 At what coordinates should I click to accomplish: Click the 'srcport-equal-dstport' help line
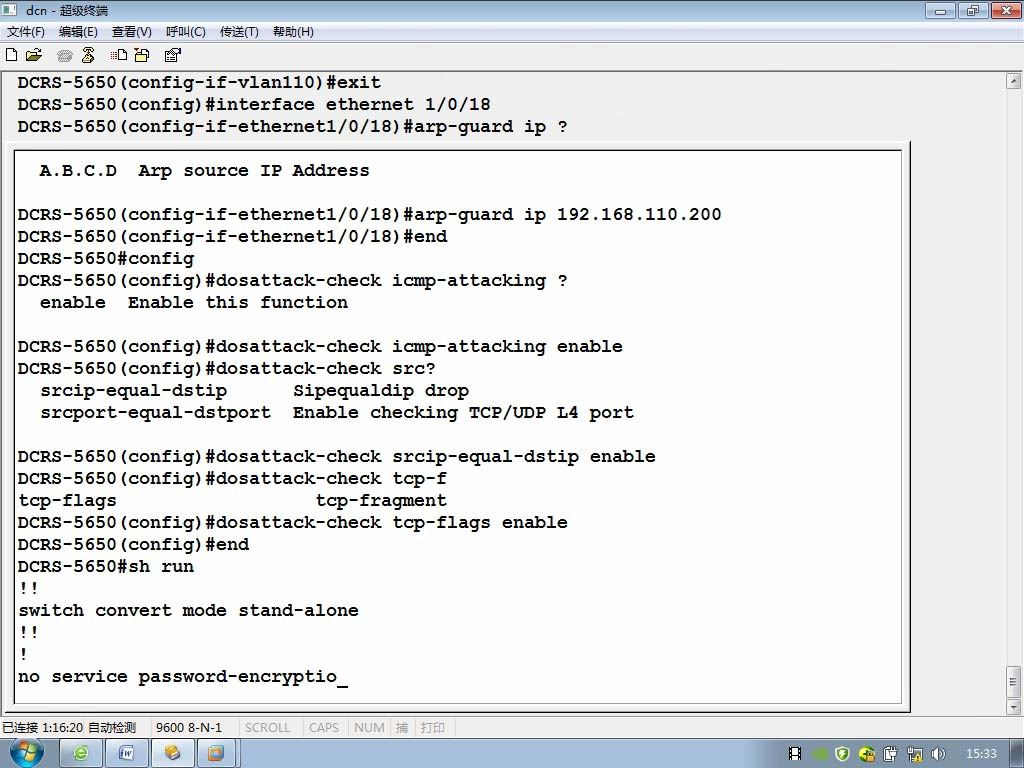point(337,413)
